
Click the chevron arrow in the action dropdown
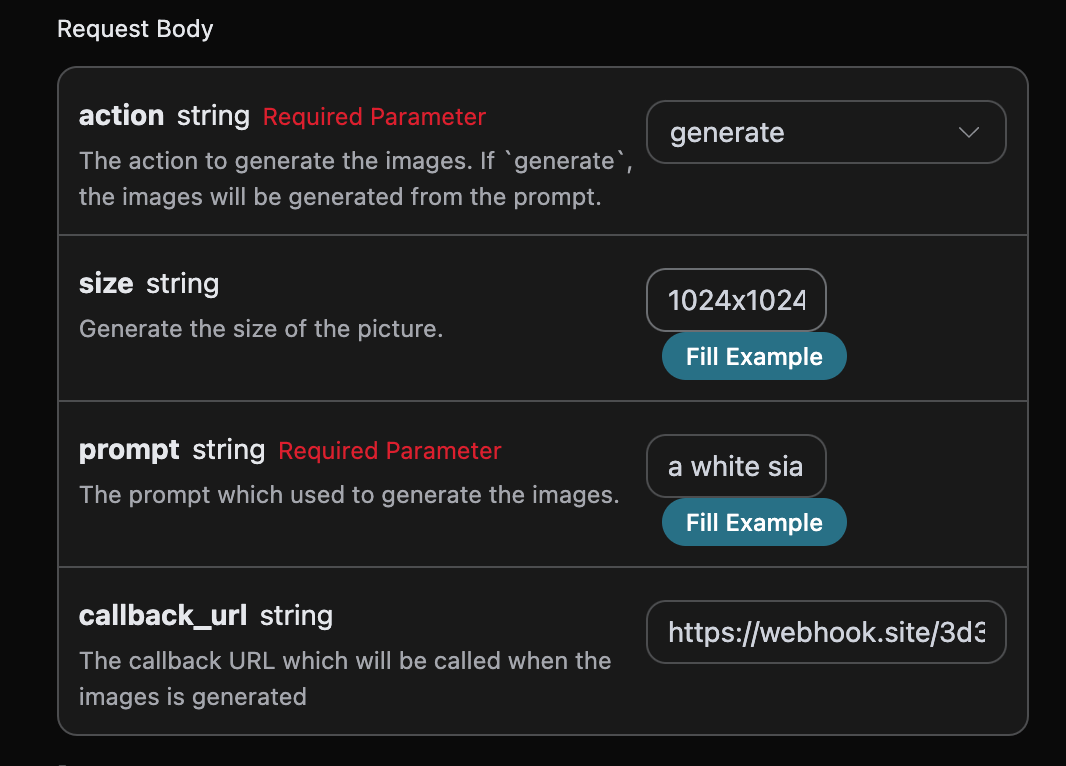(x=968, y=133)
